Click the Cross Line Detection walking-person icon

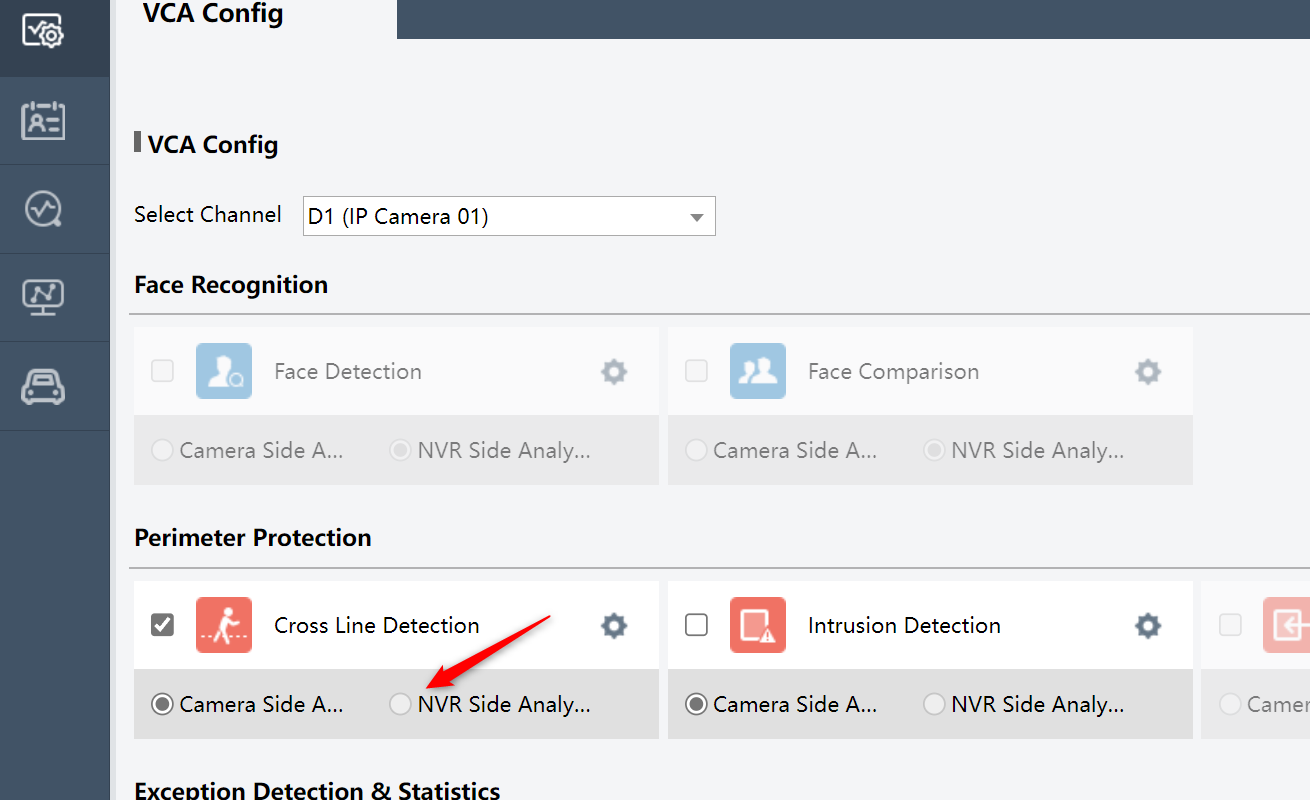pyautogui.click(x=223, y=625)
